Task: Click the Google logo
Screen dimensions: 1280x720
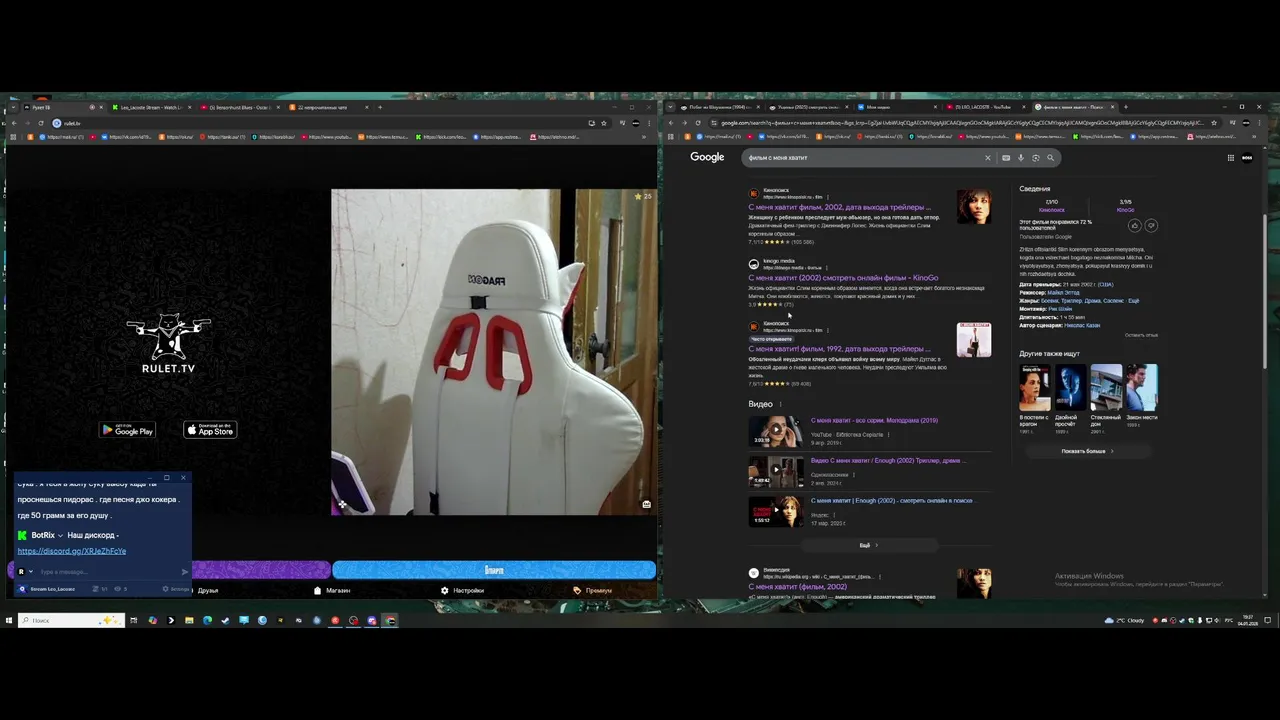Action: pos(707,157)
